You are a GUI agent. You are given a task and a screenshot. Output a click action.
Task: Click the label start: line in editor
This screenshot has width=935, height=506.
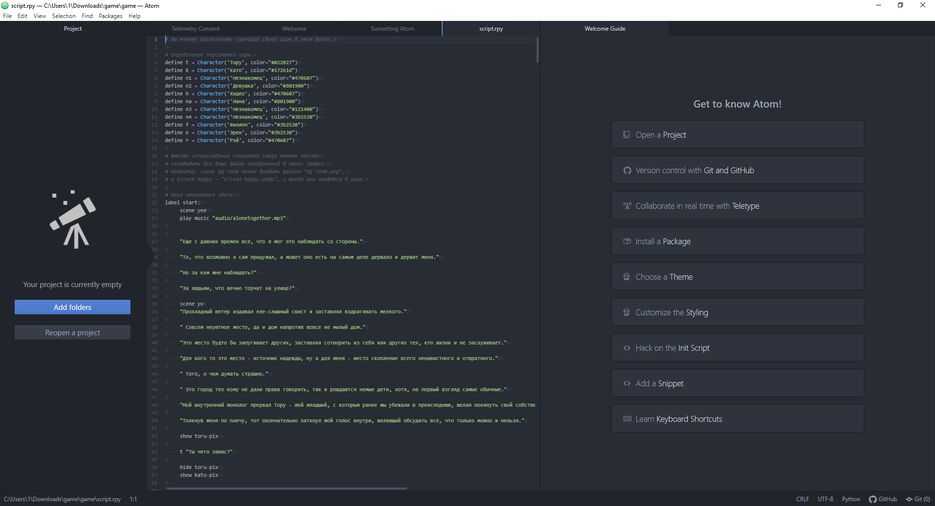click(182, 203)
